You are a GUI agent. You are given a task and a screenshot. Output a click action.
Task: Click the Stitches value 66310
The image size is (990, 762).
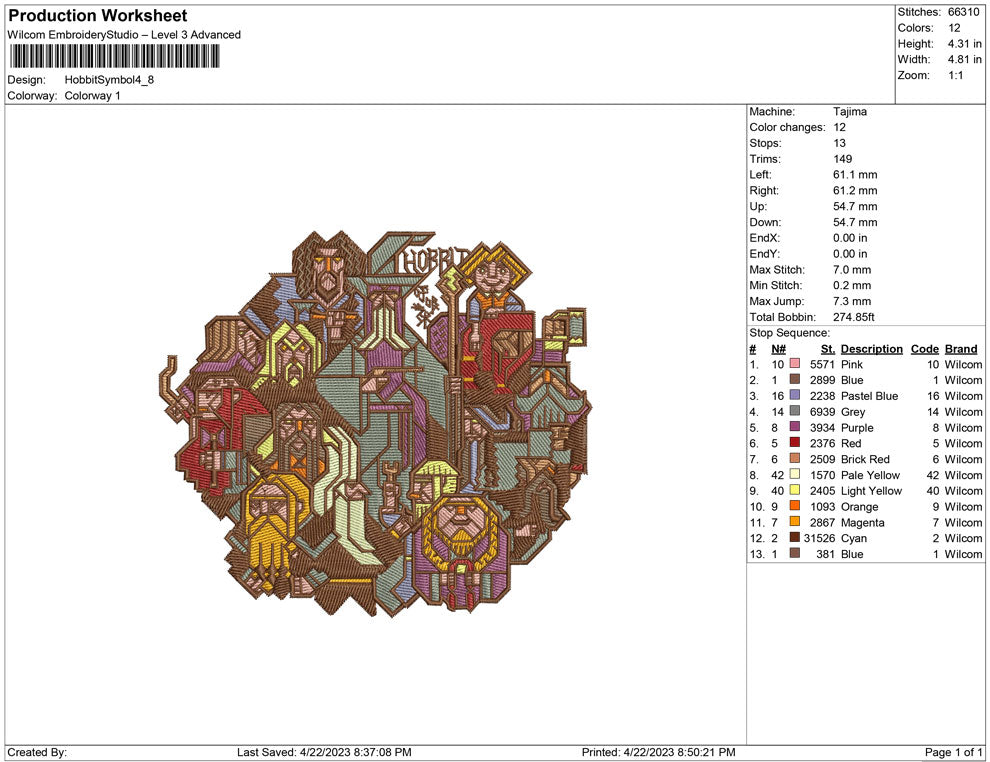click(x=963, y=12)
